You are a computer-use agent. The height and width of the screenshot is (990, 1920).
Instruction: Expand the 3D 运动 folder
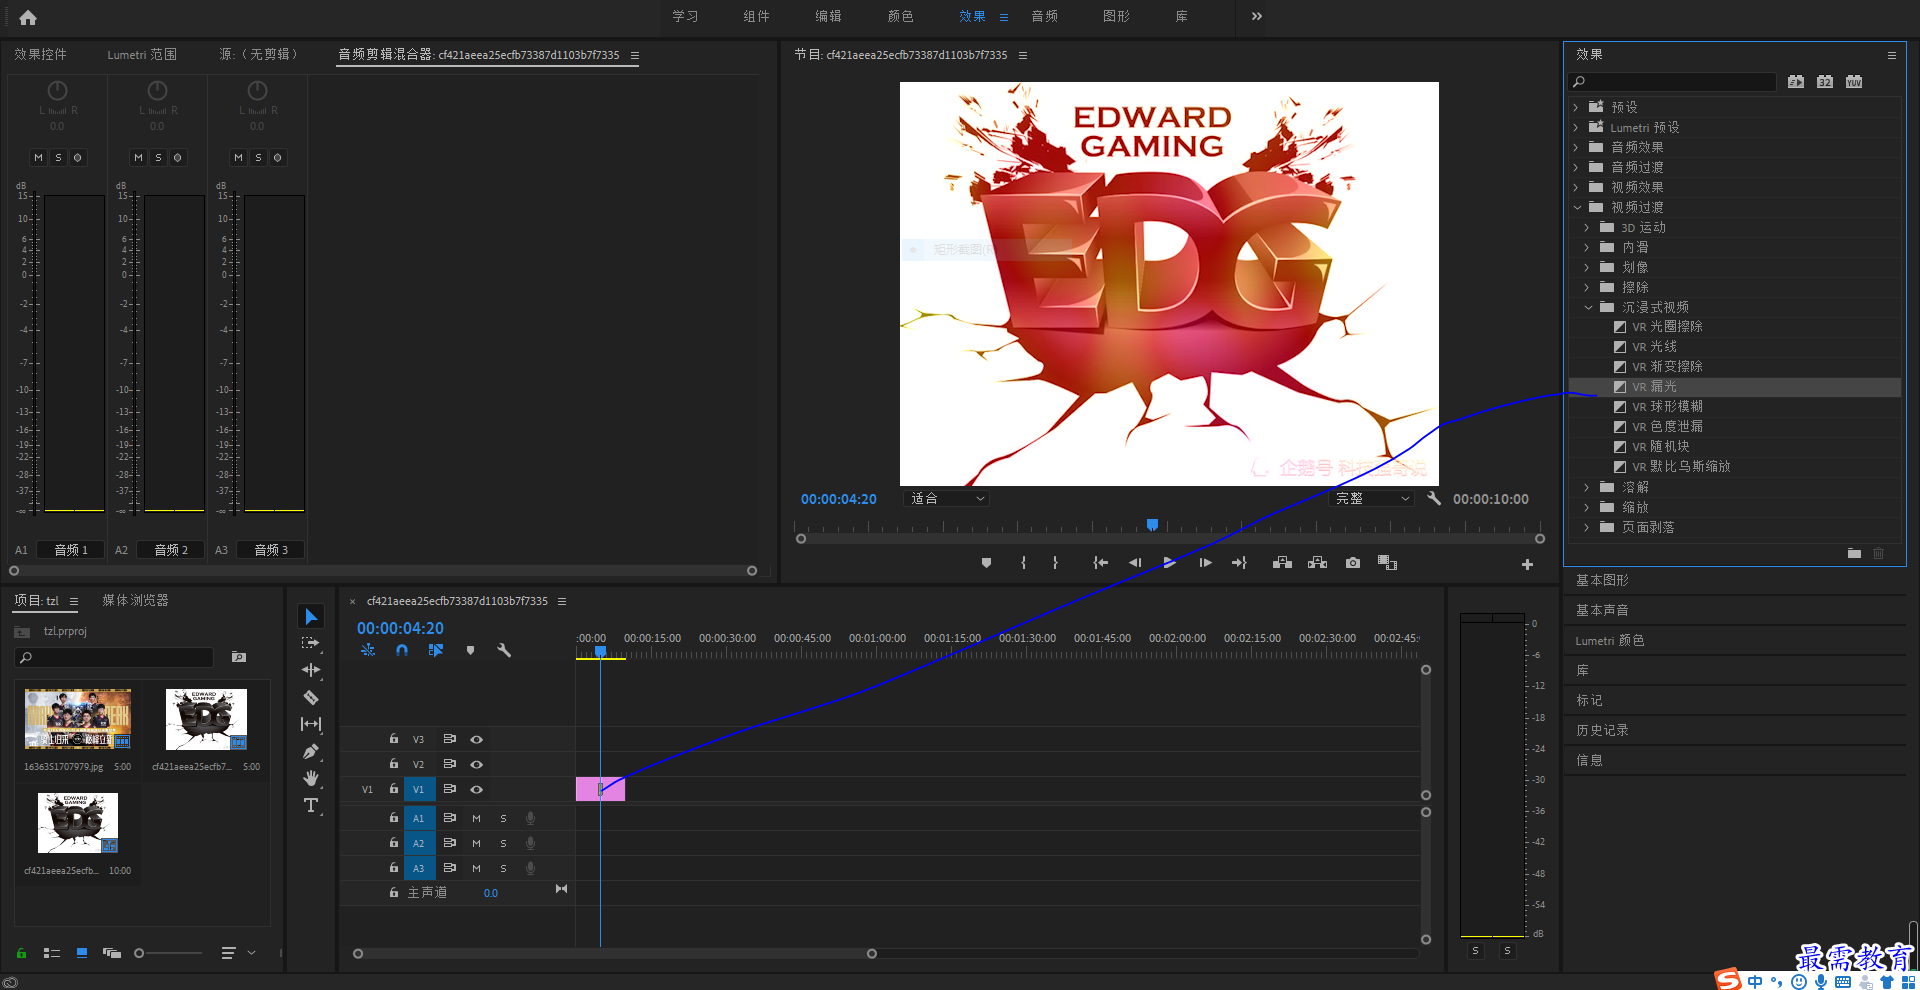pos(1587,227)
